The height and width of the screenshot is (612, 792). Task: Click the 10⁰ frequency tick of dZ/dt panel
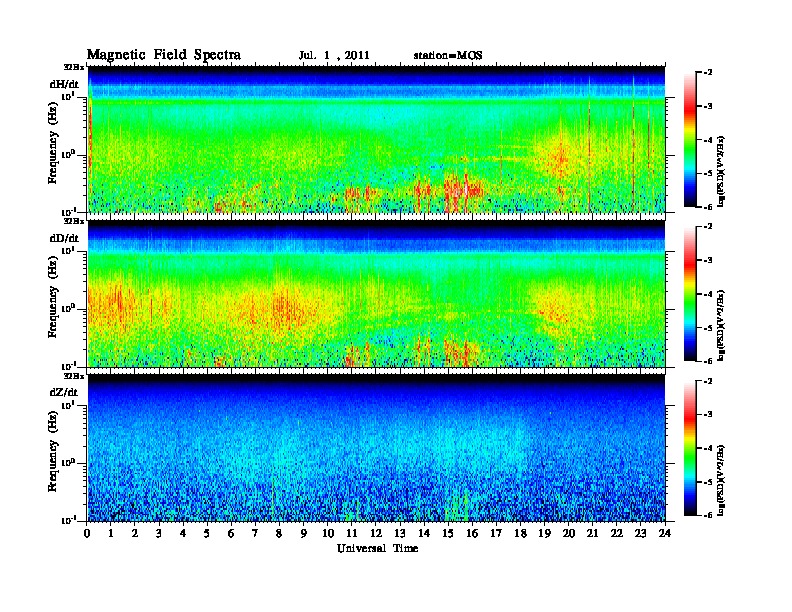click(x=69, y=463)
